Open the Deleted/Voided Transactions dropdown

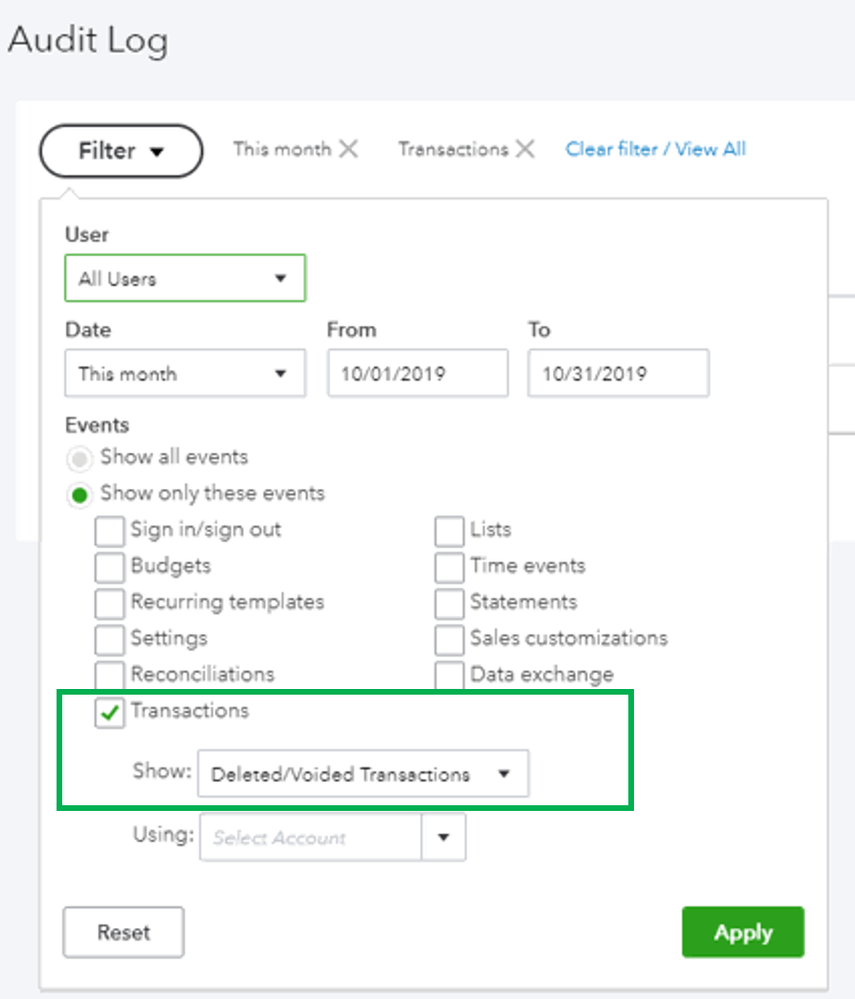click(362, 774)
